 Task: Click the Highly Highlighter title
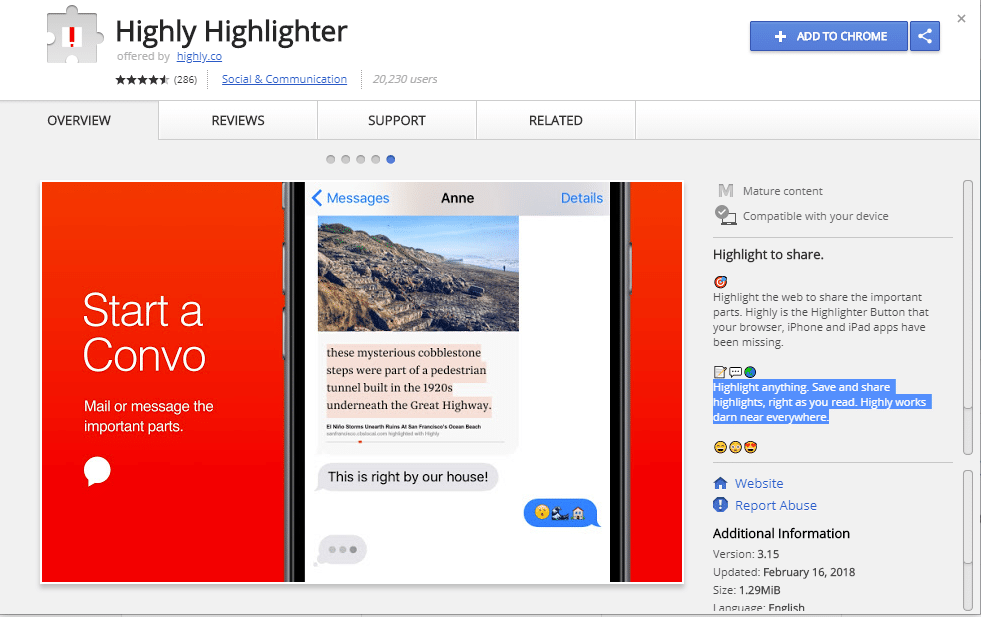click(231, 31)
